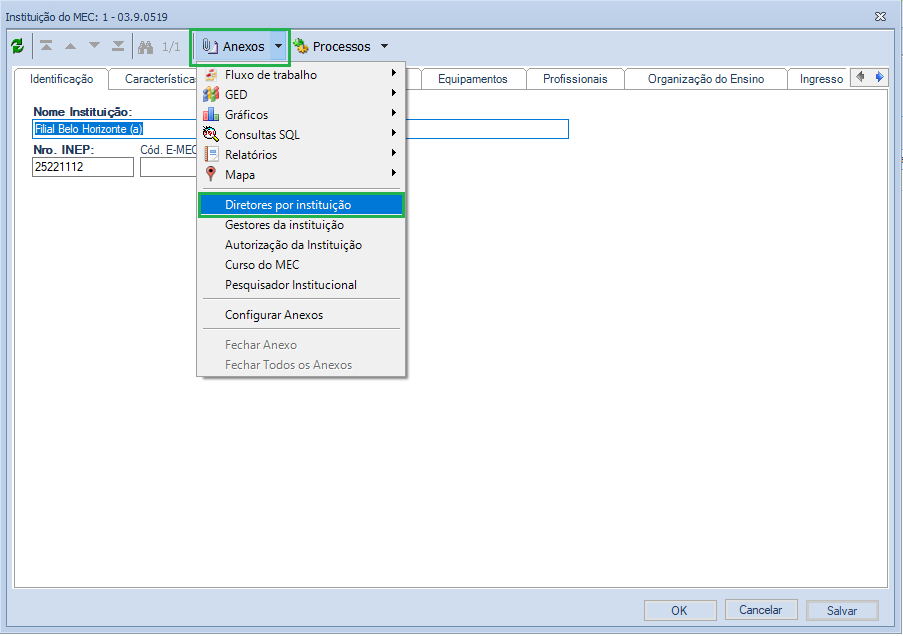Screen dimensions: 903x636
Task: Open the Ingresso tab
Action: pyautogui.click(x=821, y=79)
